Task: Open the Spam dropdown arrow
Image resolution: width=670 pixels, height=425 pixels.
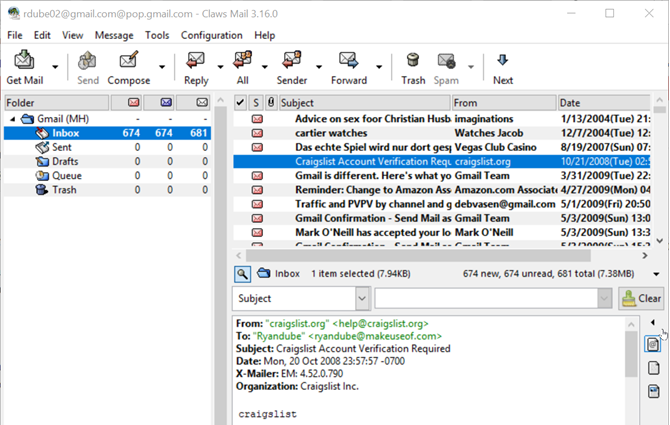Action: (470, 67)
